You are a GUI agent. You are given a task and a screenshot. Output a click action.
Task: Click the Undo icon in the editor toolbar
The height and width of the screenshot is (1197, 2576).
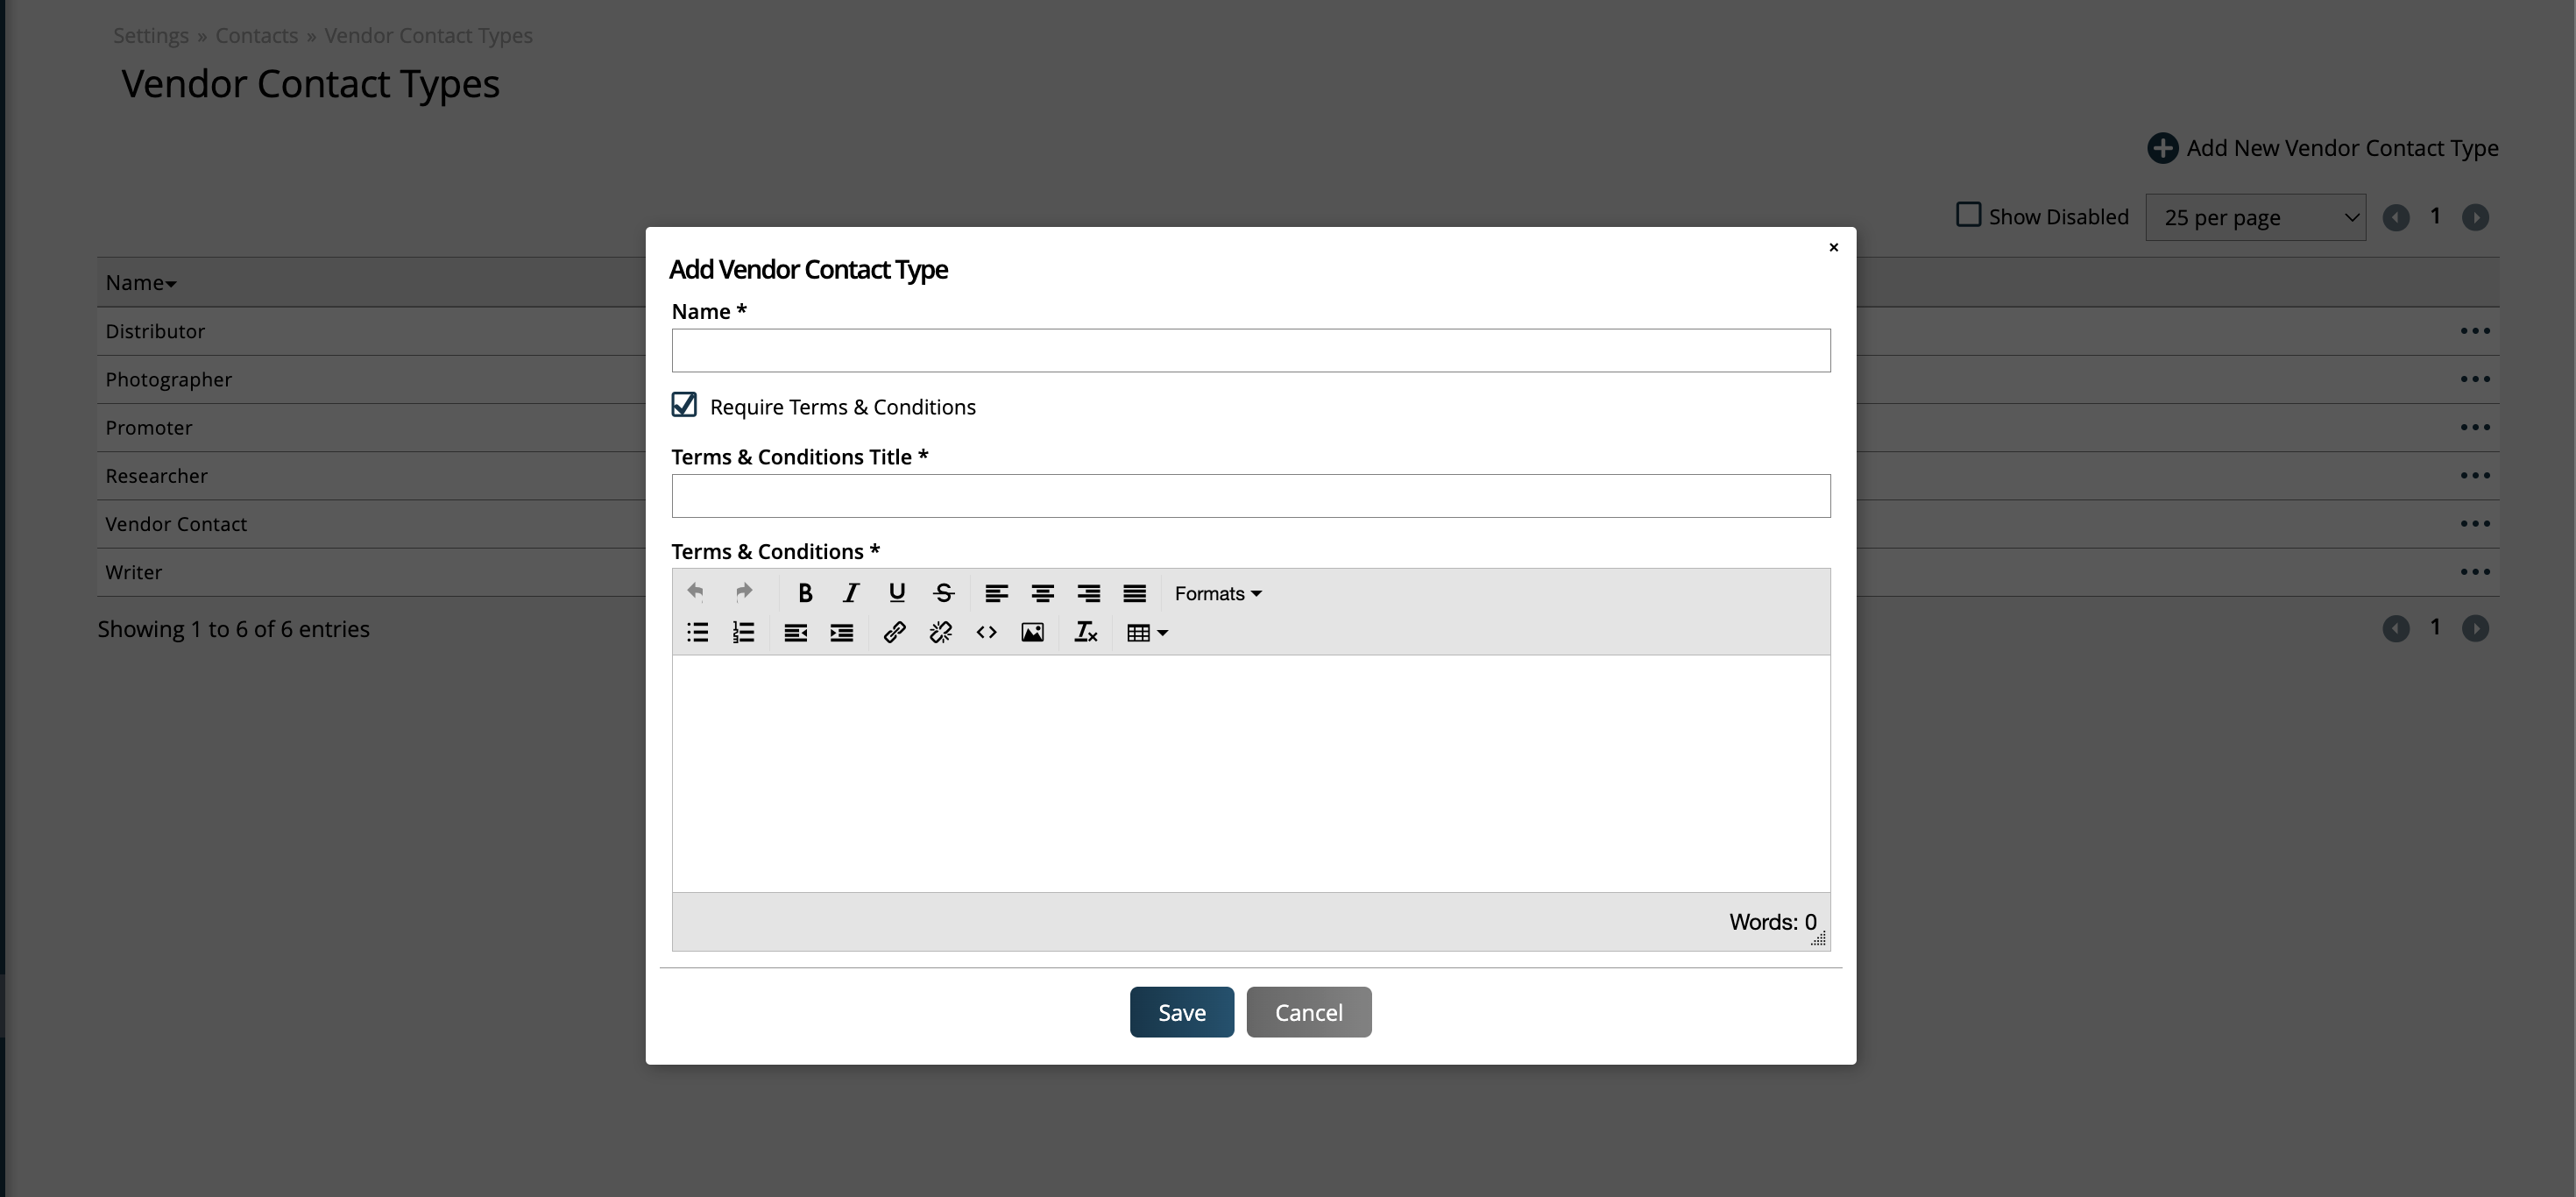(x=696, y=592)
